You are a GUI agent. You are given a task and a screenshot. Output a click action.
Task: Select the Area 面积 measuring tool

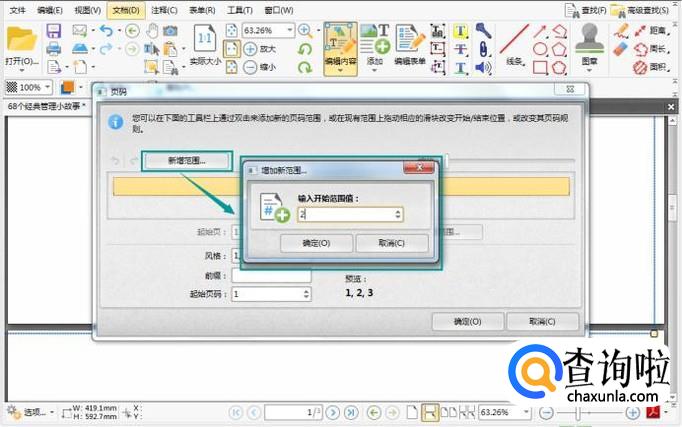(652, 67)
